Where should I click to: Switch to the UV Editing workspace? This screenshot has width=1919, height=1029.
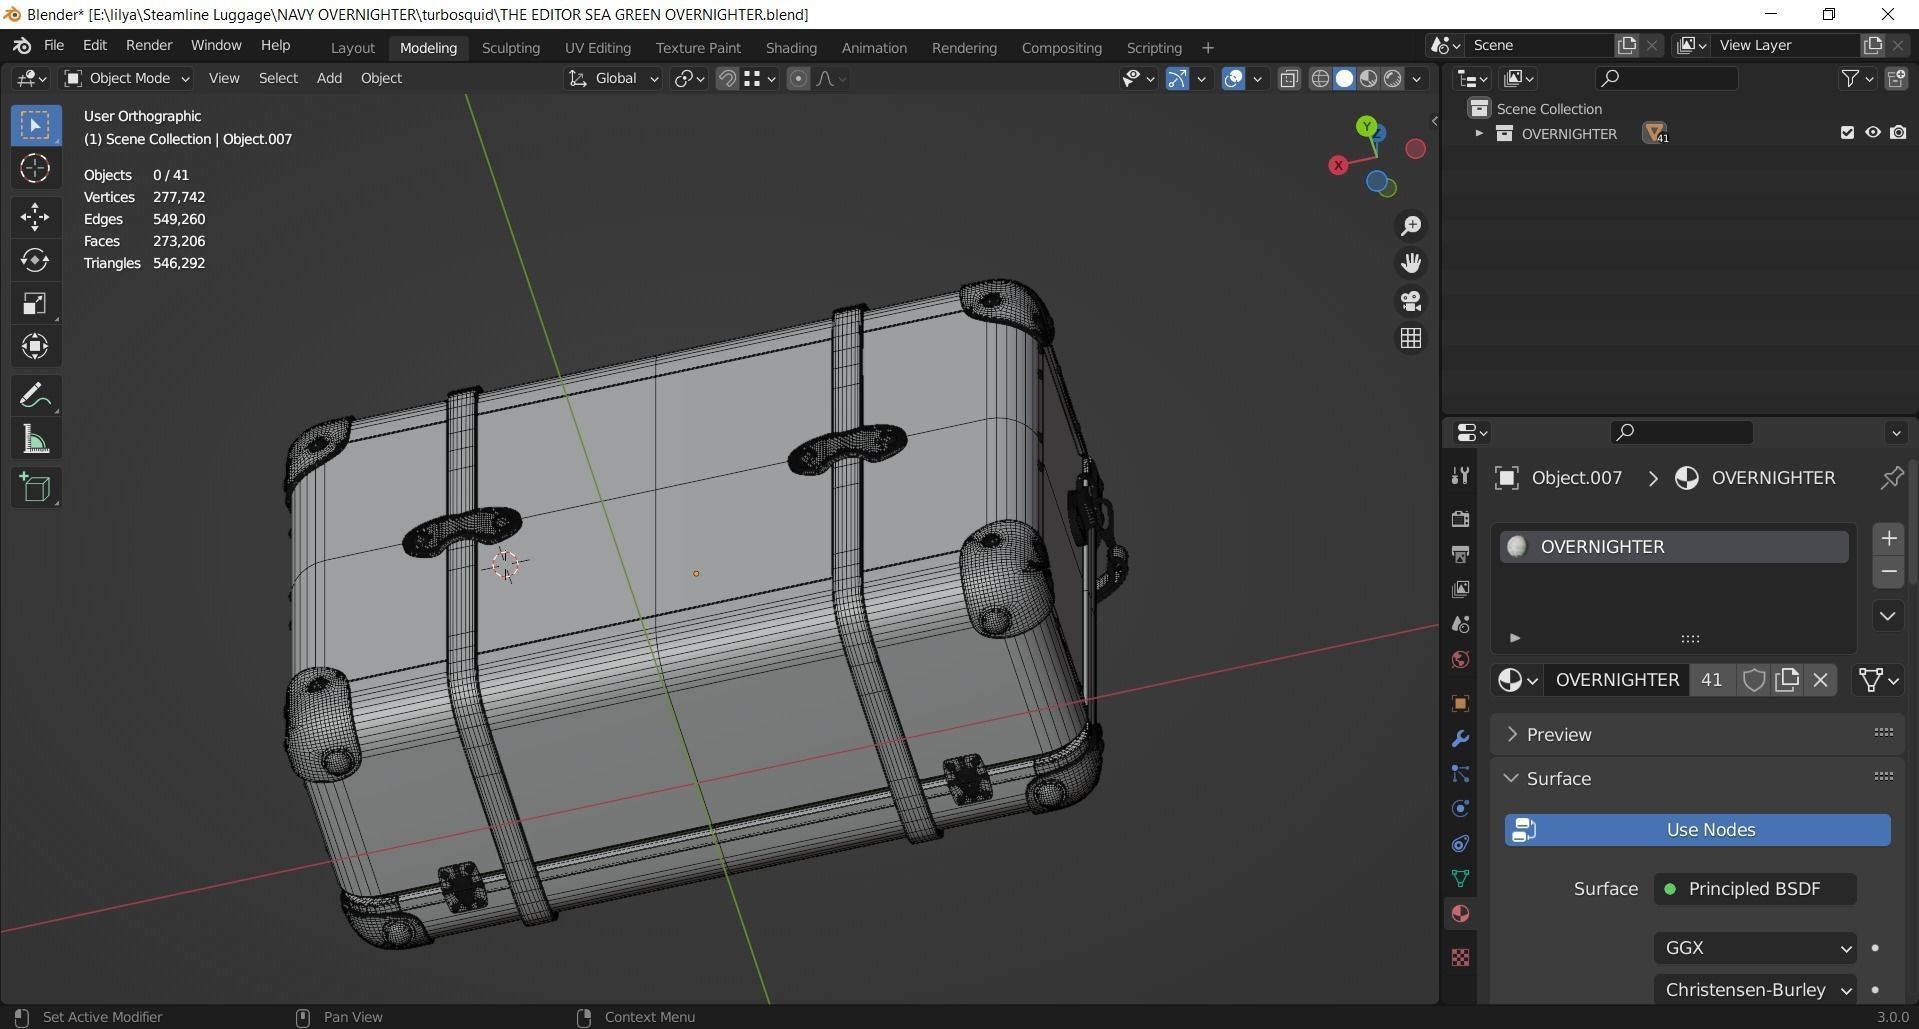[597, 48]
